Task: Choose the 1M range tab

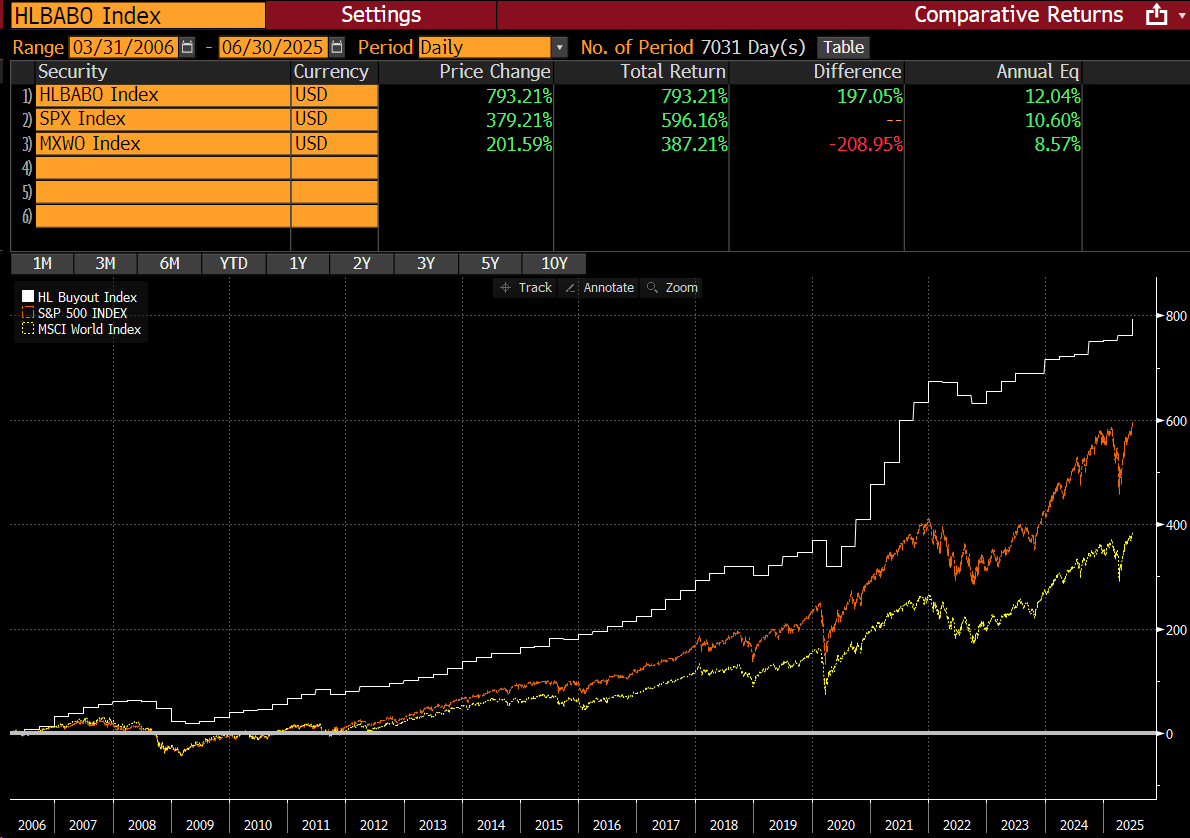Action: click(x=42, y=264)
